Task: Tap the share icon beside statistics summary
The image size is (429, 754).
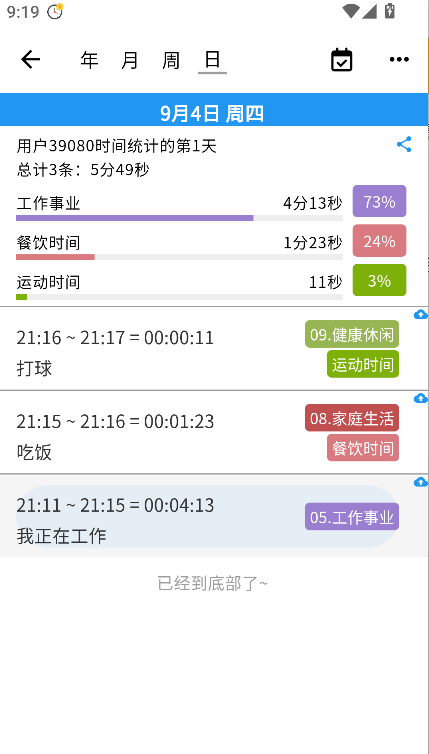Action: tap(404, 144)
